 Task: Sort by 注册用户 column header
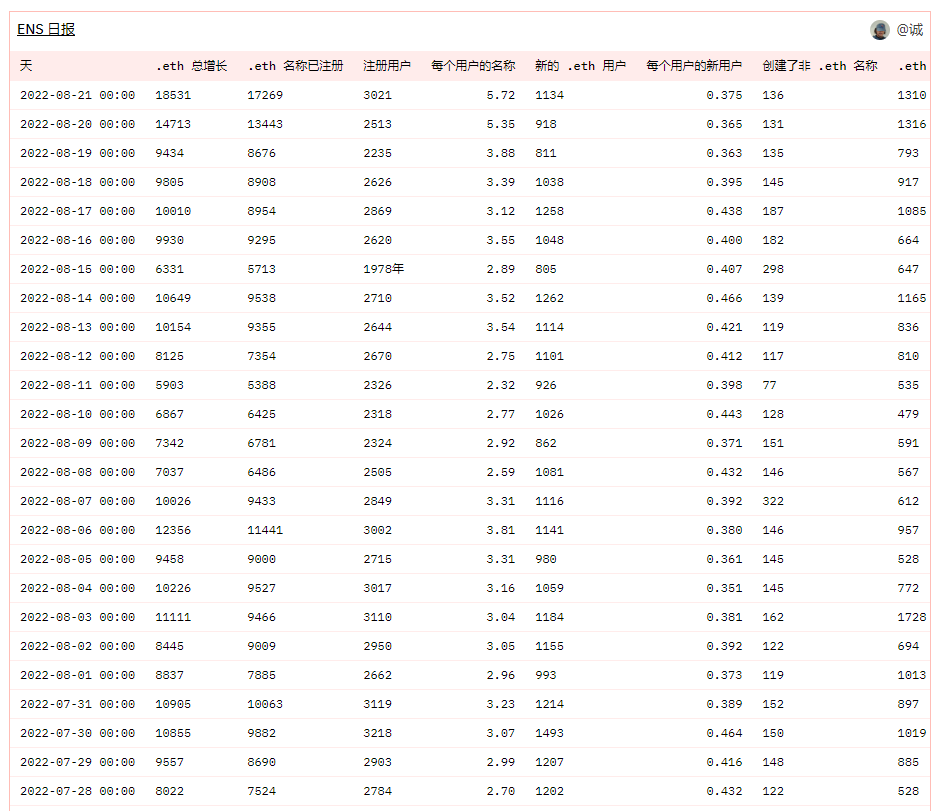(387, 66)
